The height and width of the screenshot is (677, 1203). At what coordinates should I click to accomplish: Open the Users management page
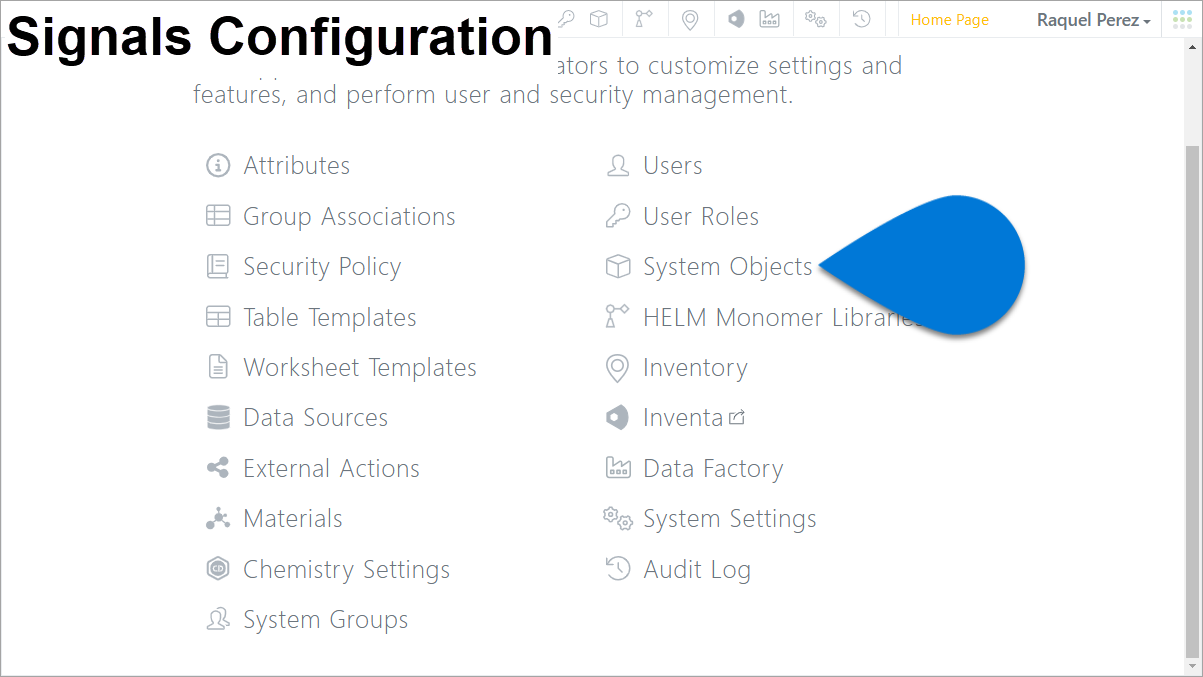tap(672, 166)
